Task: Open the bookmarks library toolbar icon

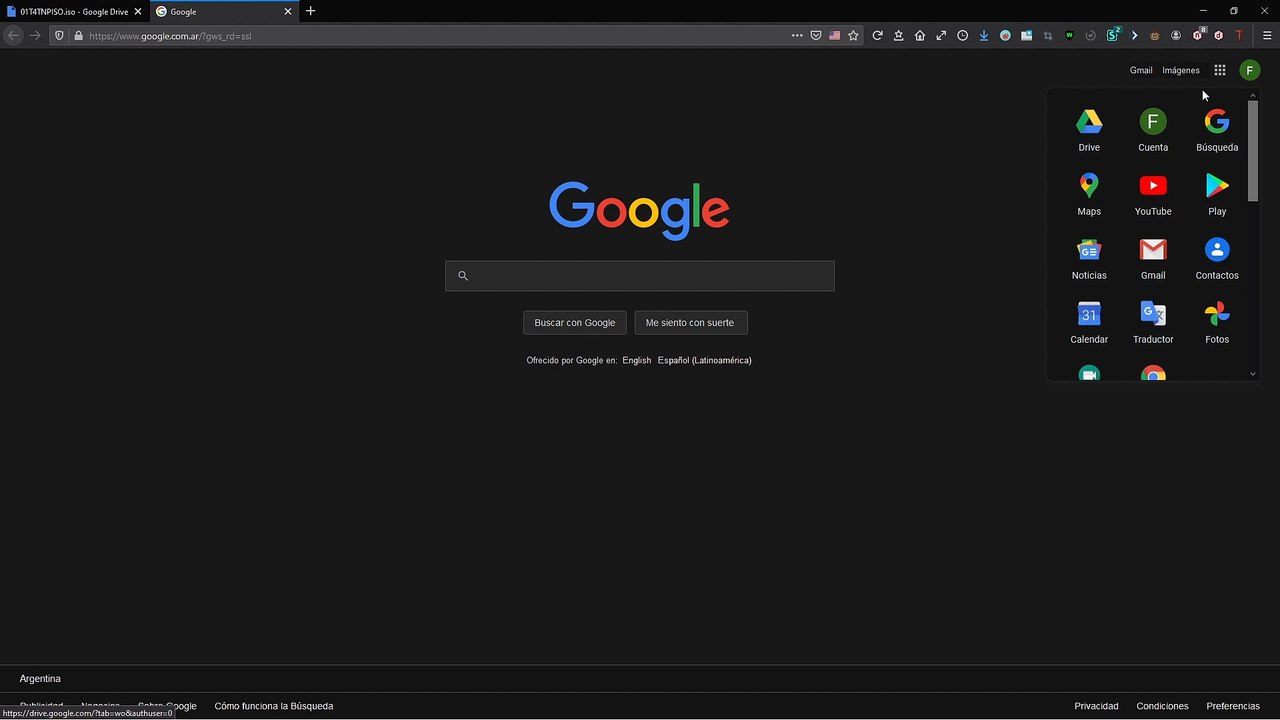Action: (898, 35)
